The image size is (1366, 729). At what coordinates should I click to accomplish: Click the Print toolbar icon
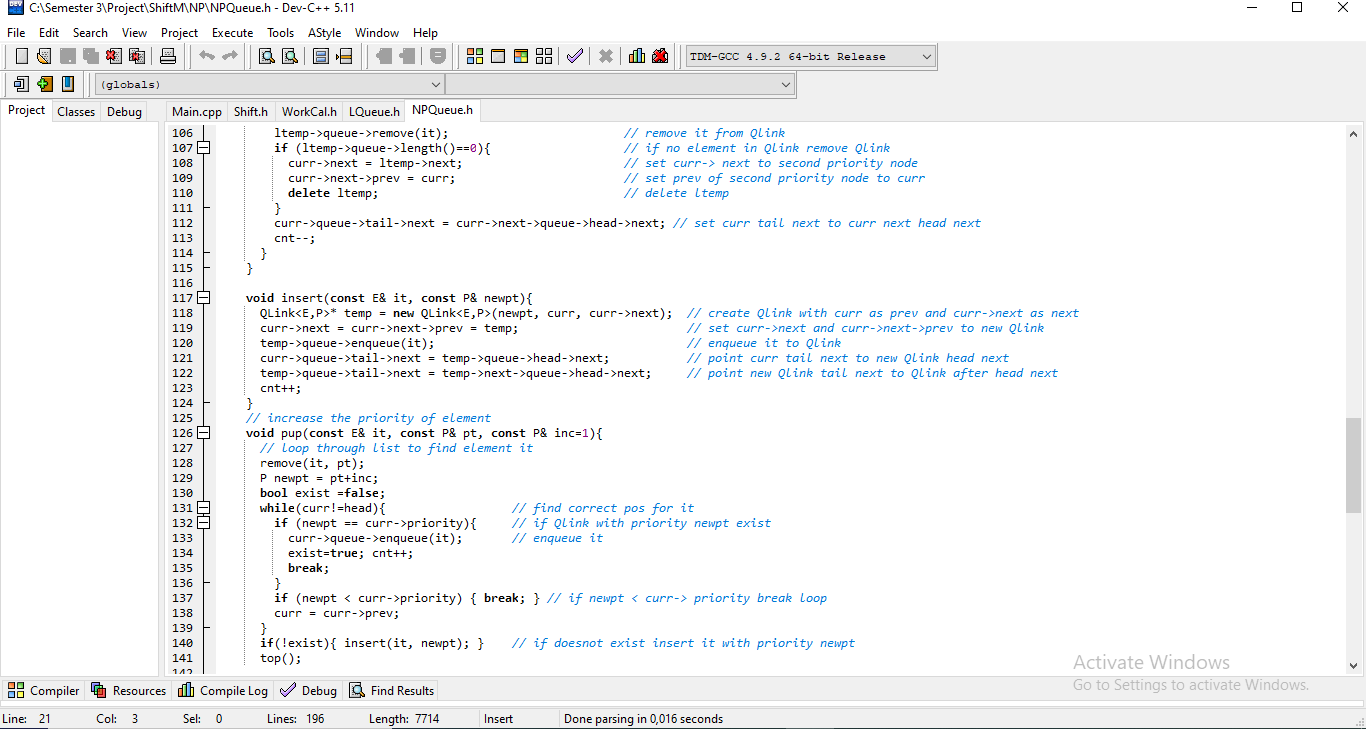pos(168,56)
